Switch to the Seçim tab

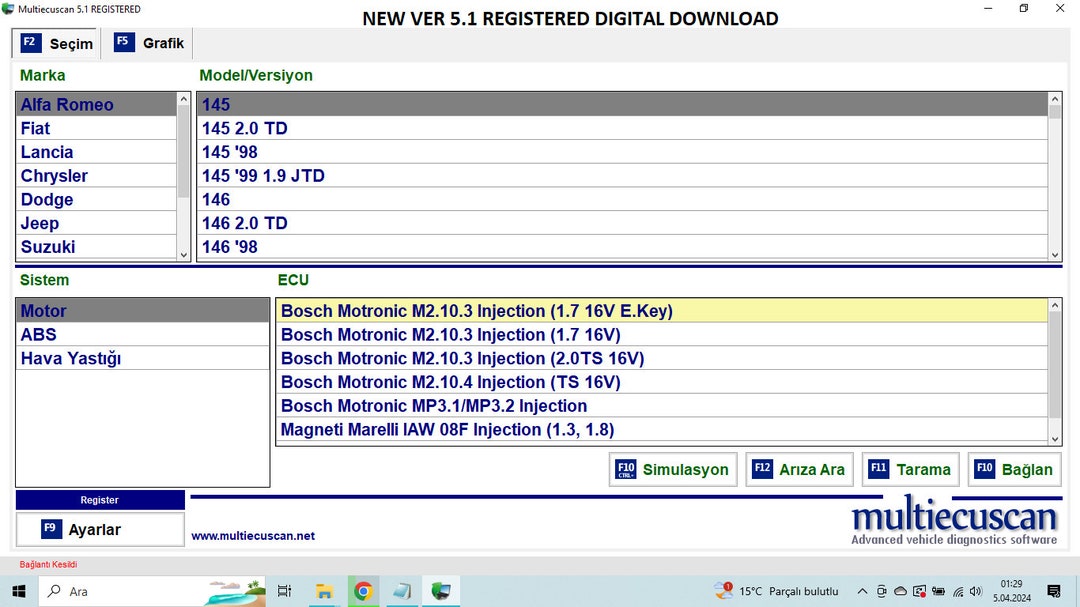(54, 43)
